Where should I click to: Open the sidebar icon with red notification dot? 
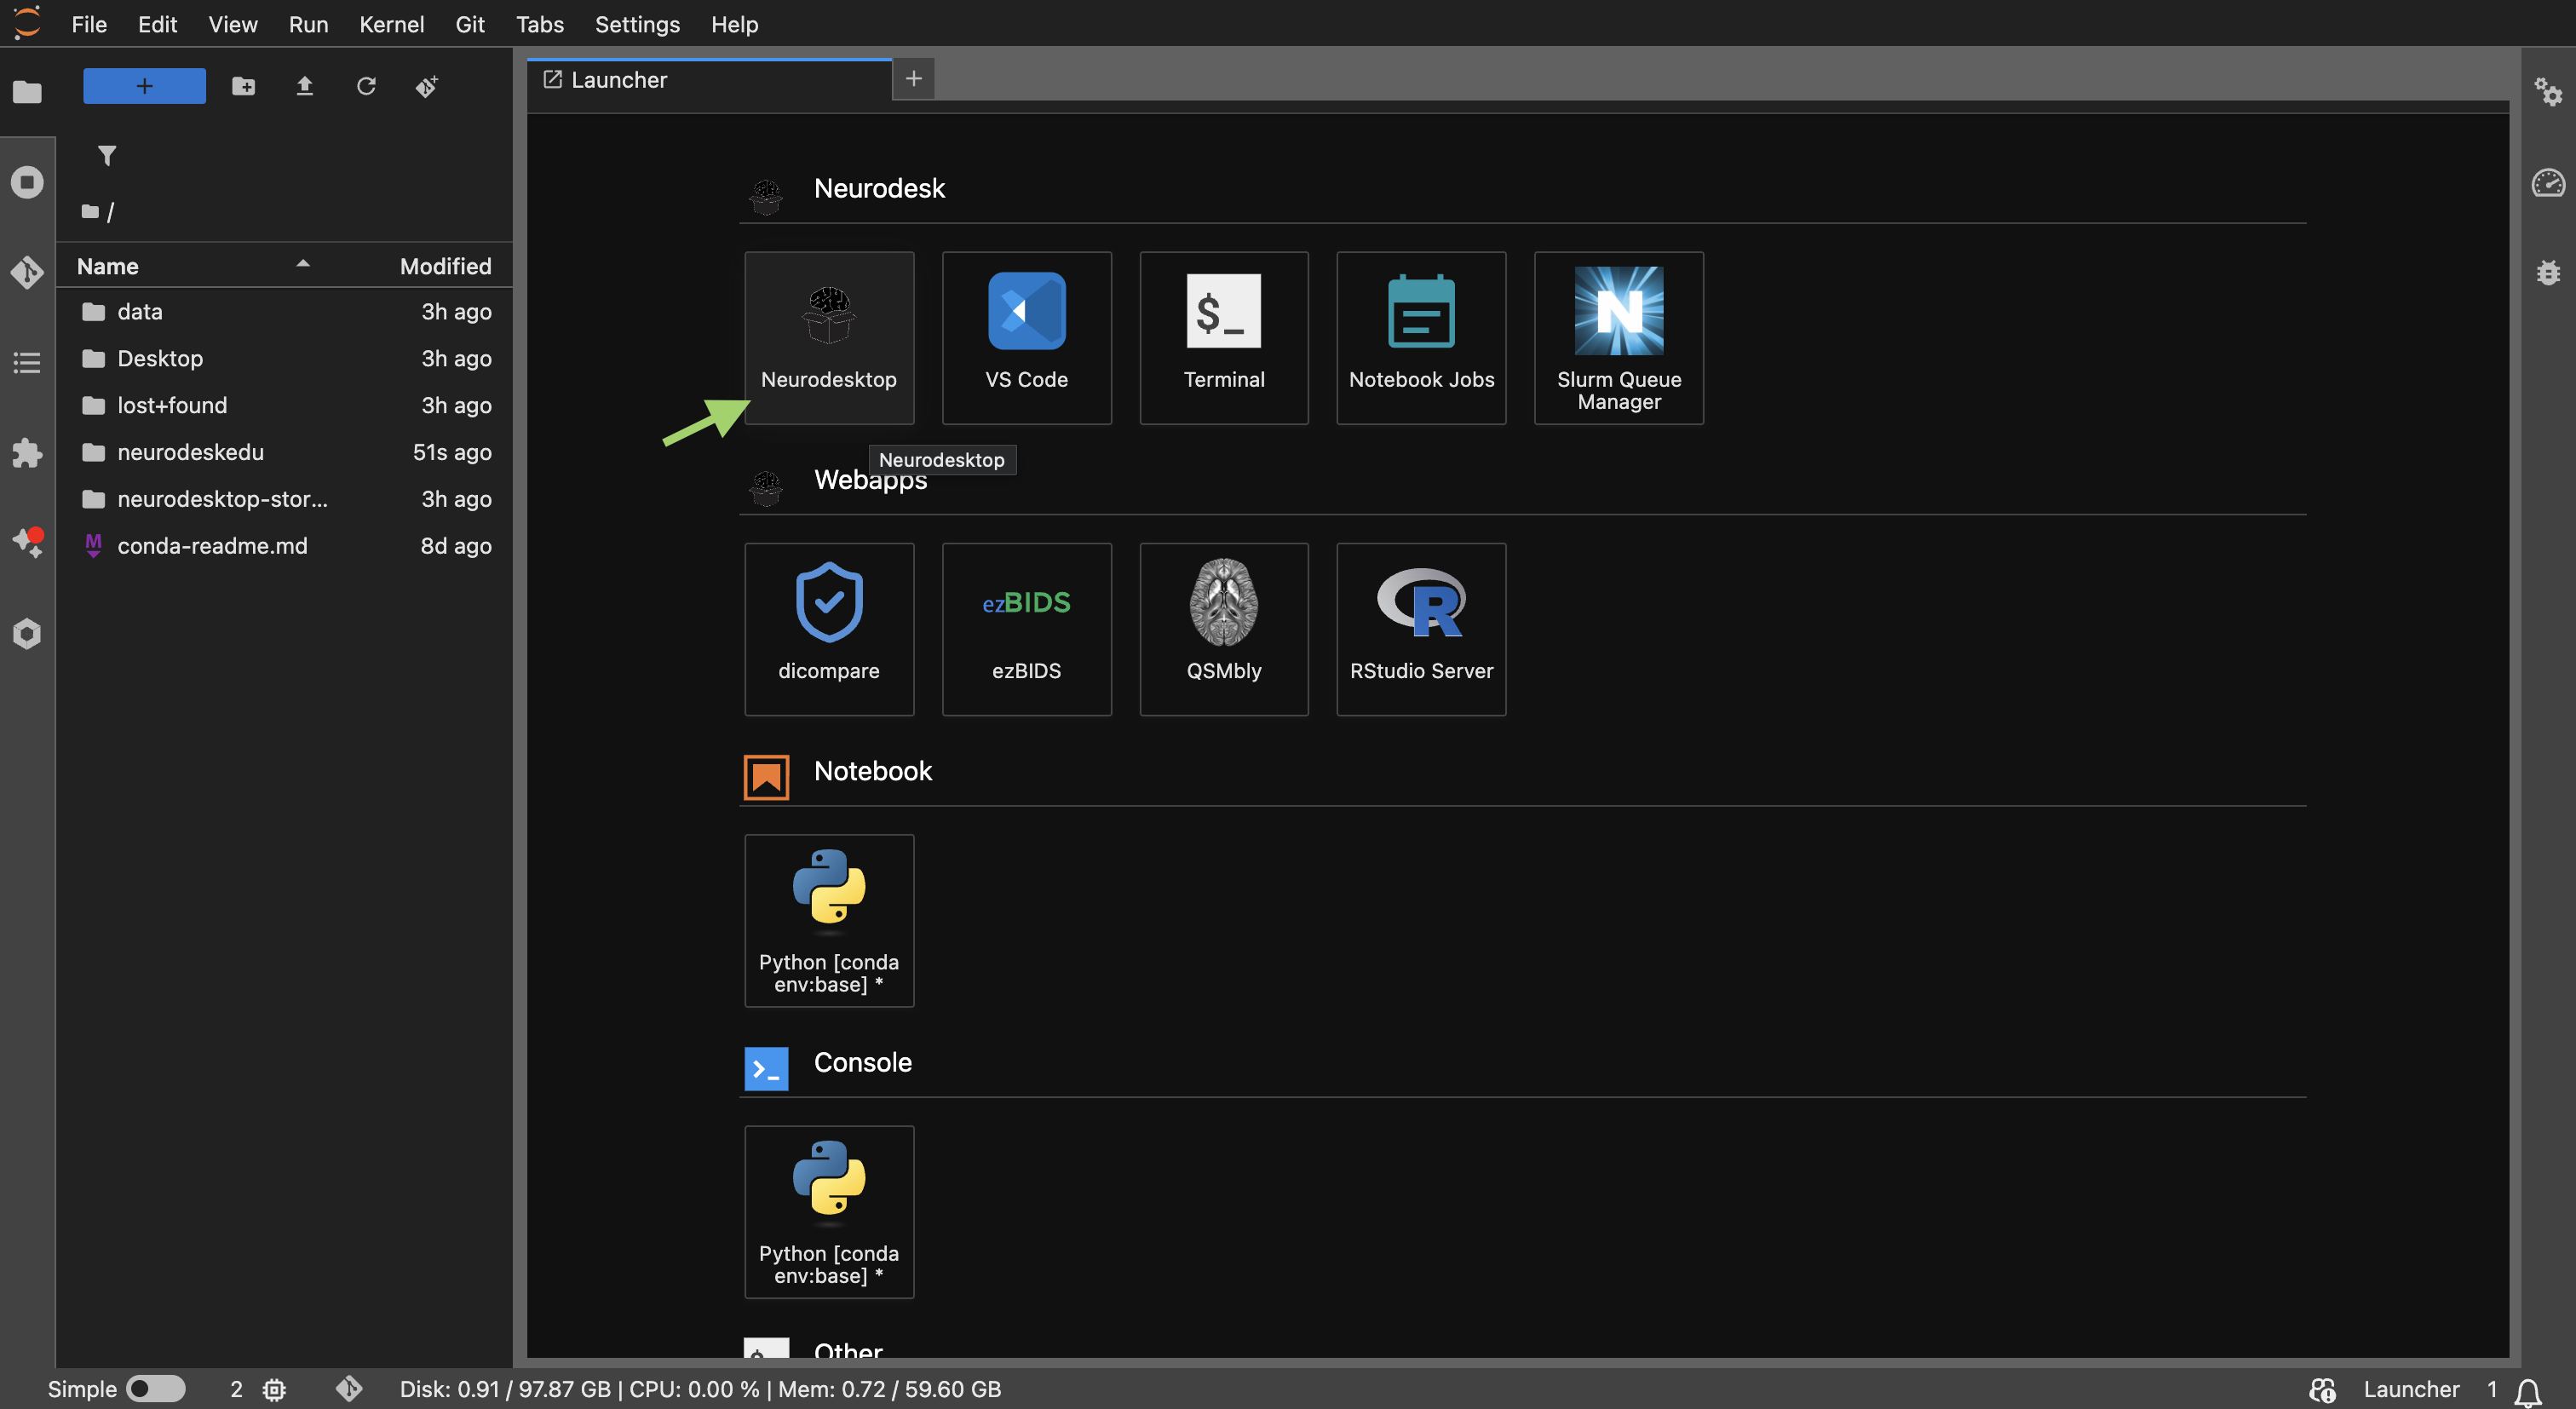(27, 543)
